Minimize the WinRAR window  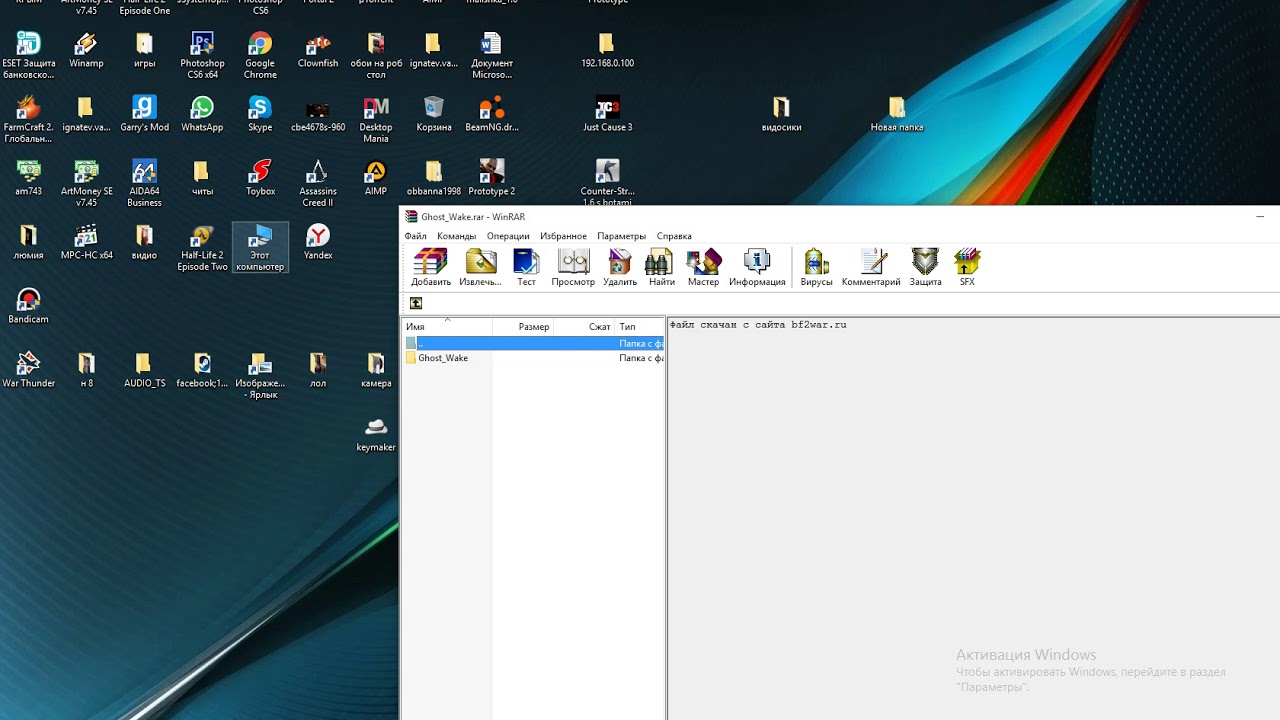point(1260,216)
